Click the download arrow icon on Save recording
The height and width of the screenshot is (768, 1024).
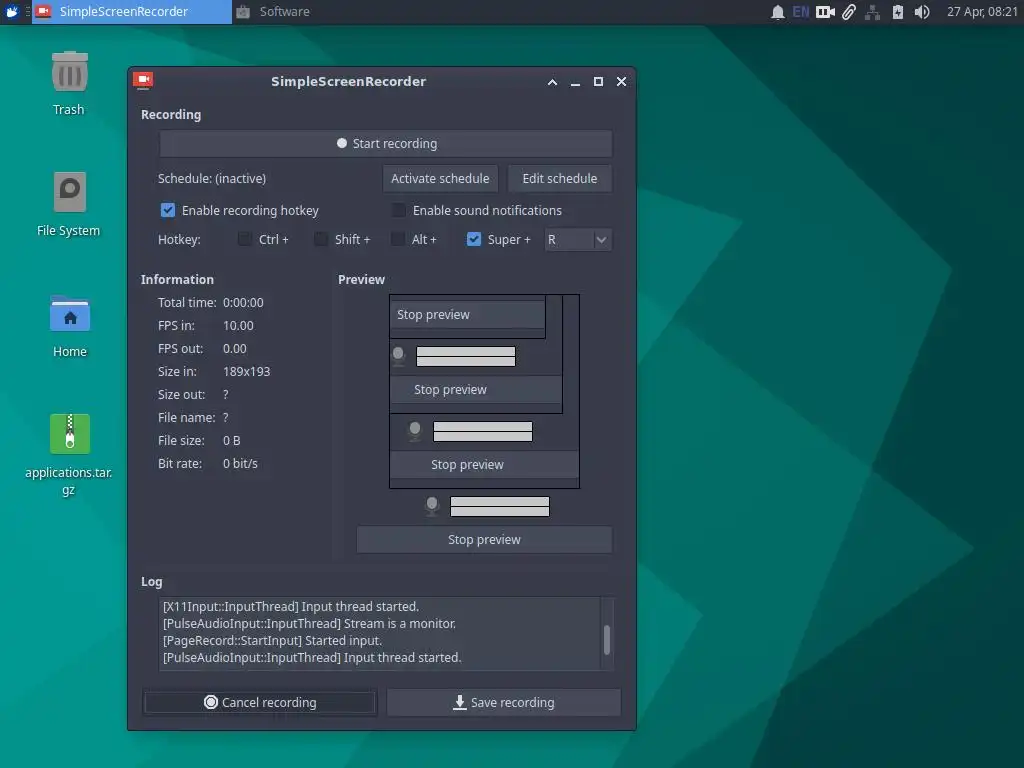(x=460, y=702)
